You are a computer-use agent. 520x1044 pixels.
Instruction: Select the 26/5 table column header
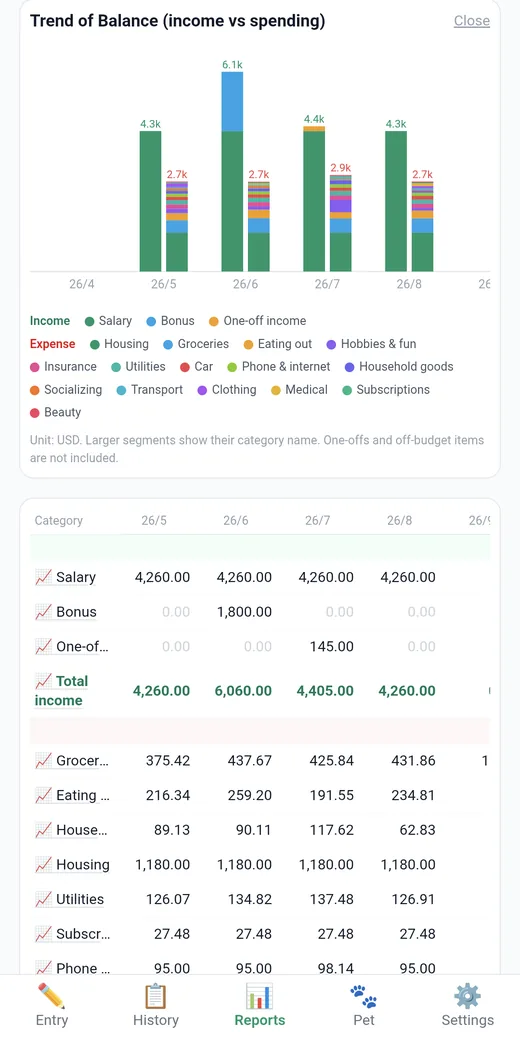(154, 521)
